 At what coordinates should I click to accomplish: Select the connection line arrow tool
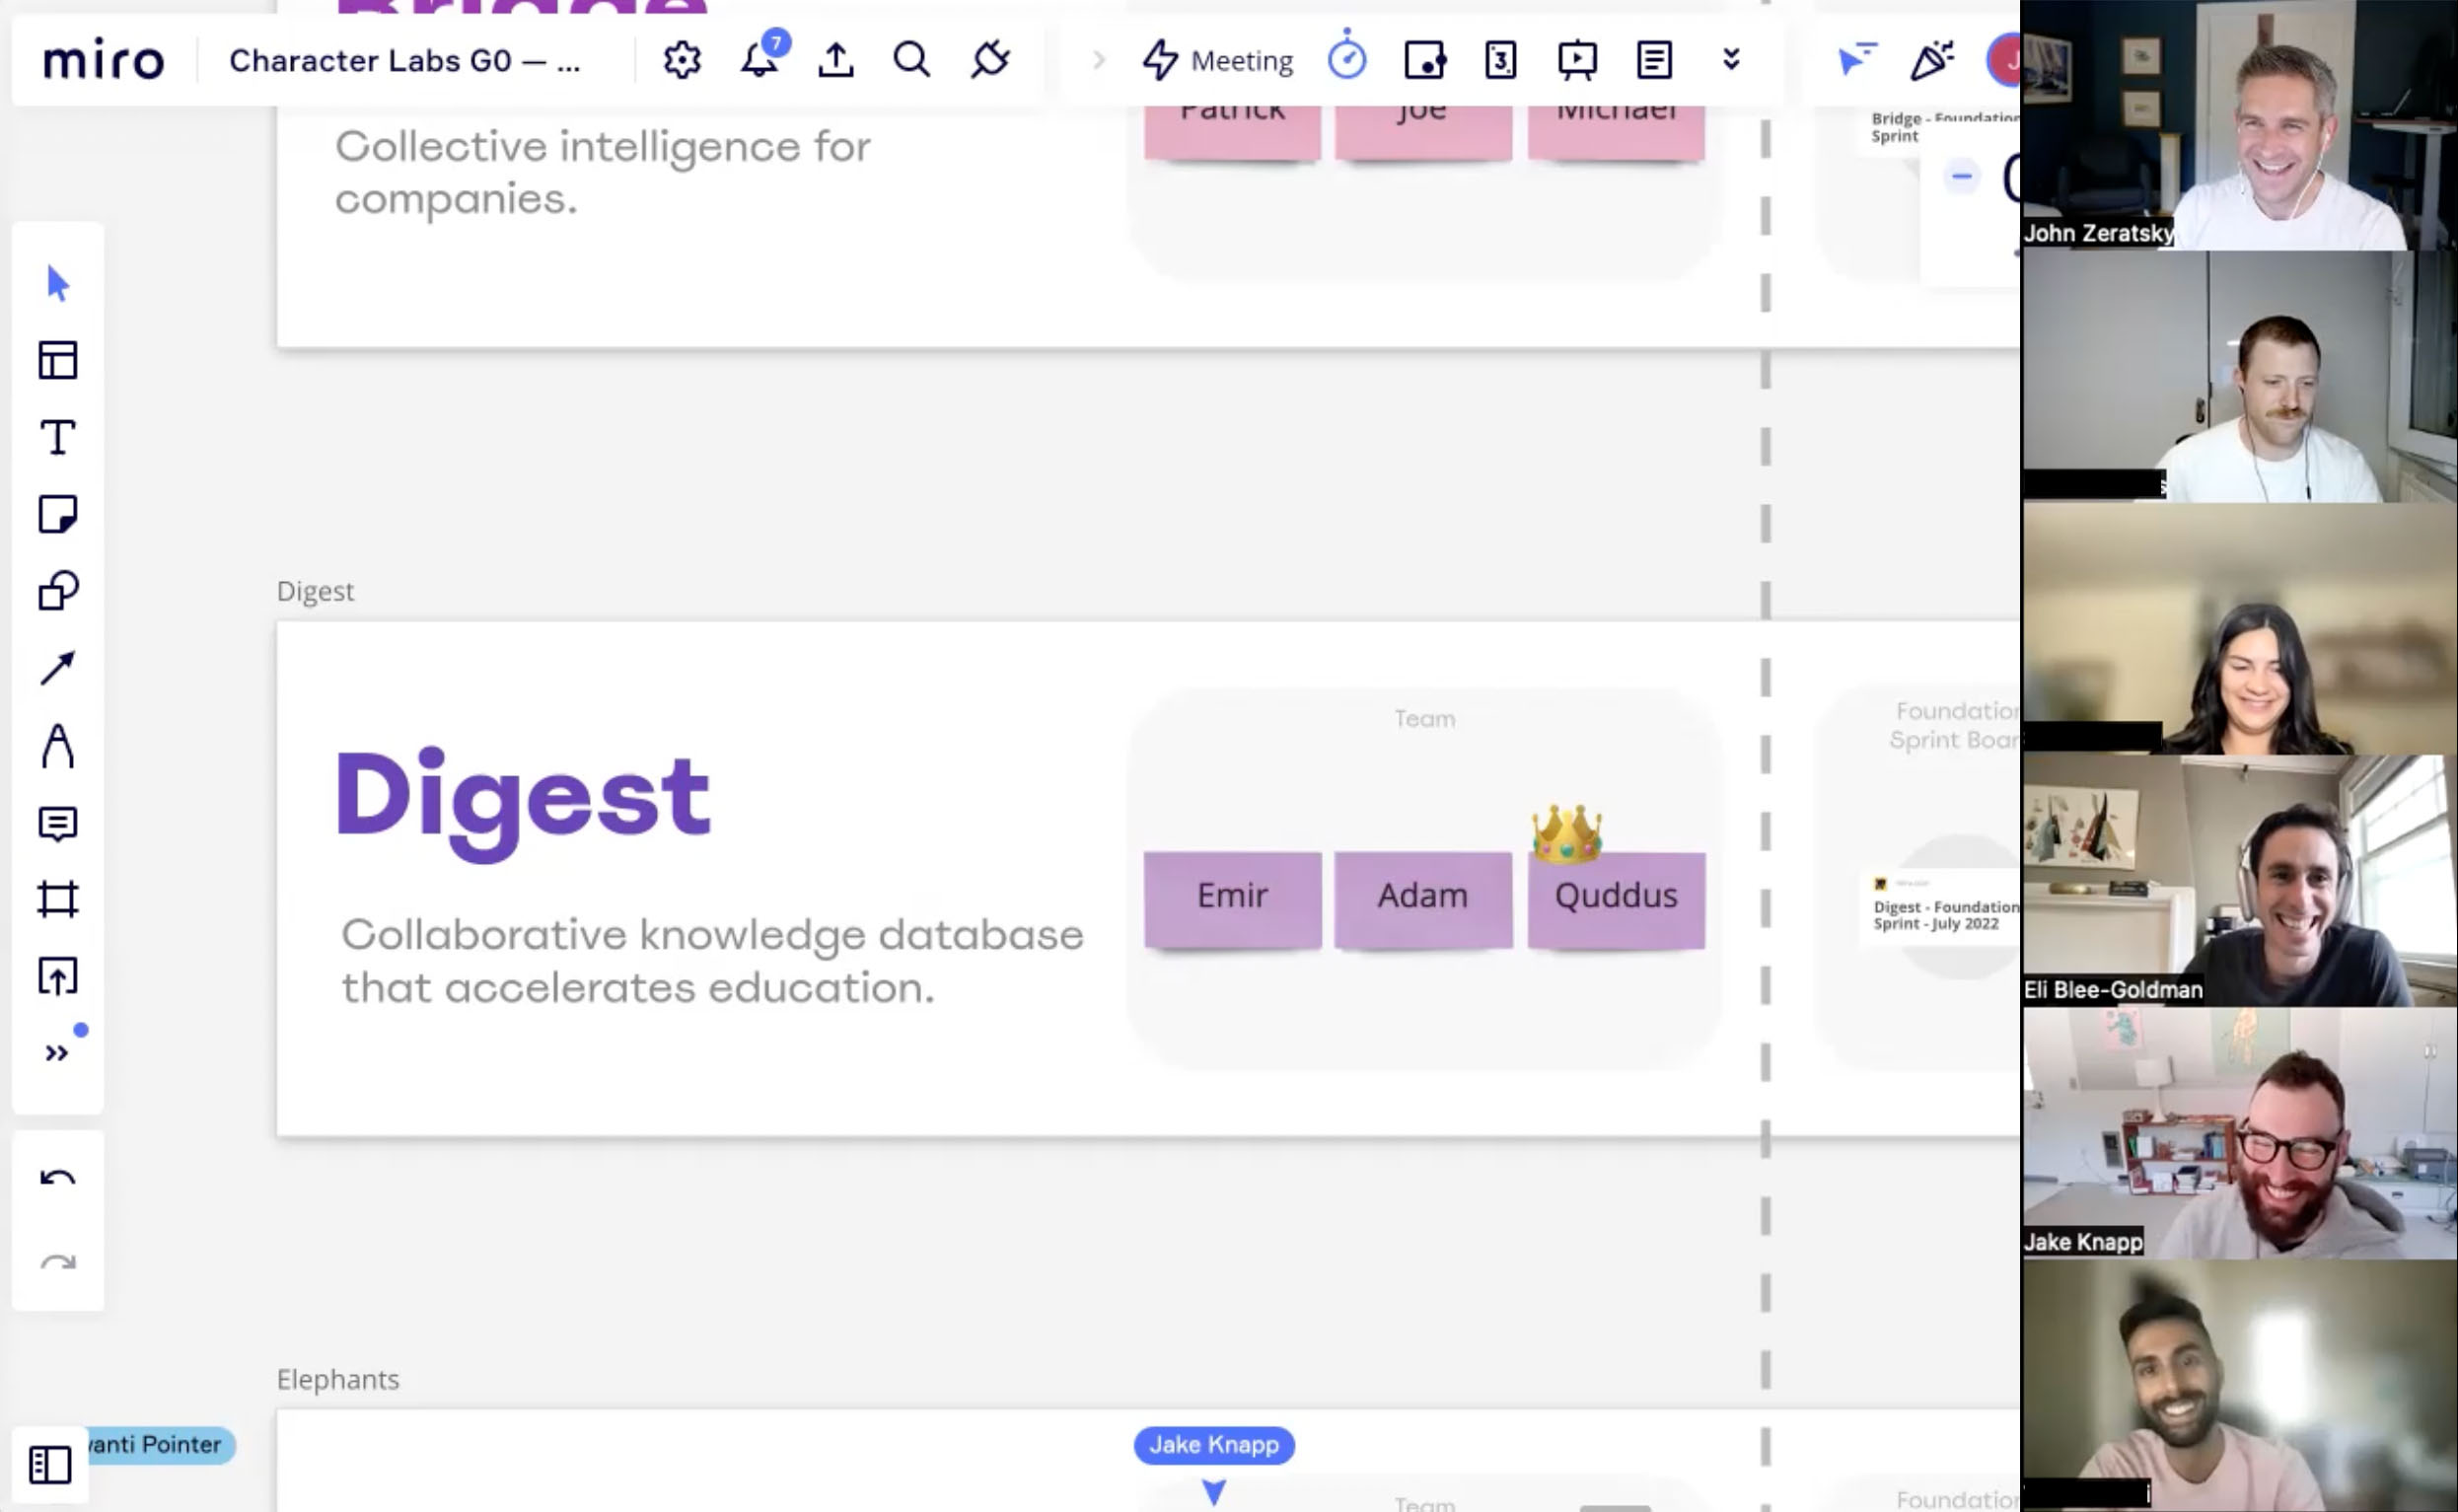58,668
